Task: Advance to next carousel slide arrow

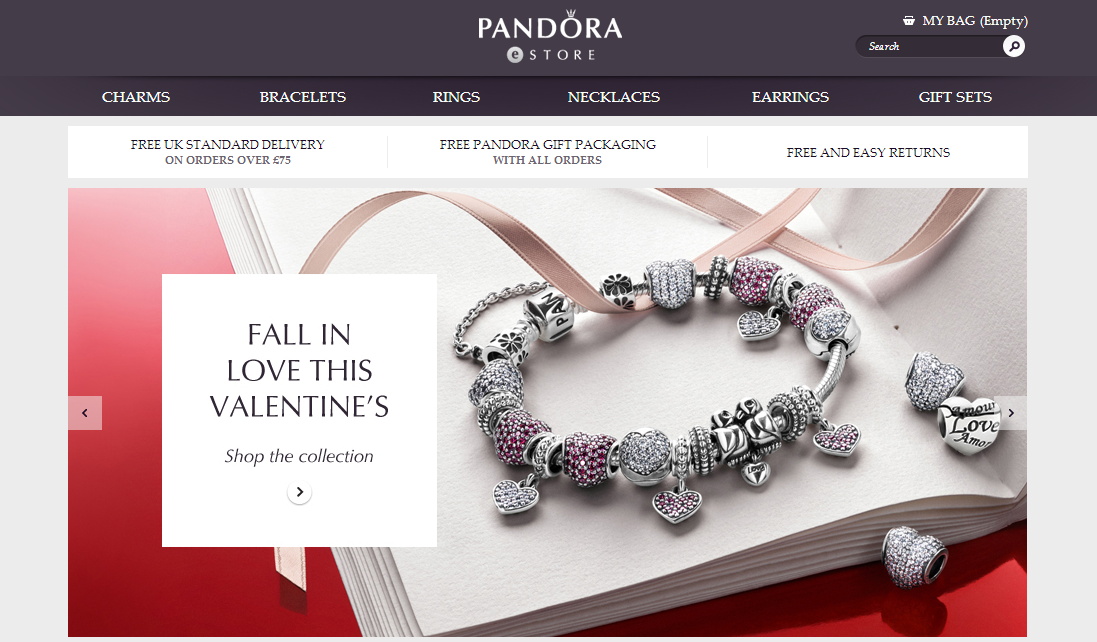Action: click(1010, 413)
